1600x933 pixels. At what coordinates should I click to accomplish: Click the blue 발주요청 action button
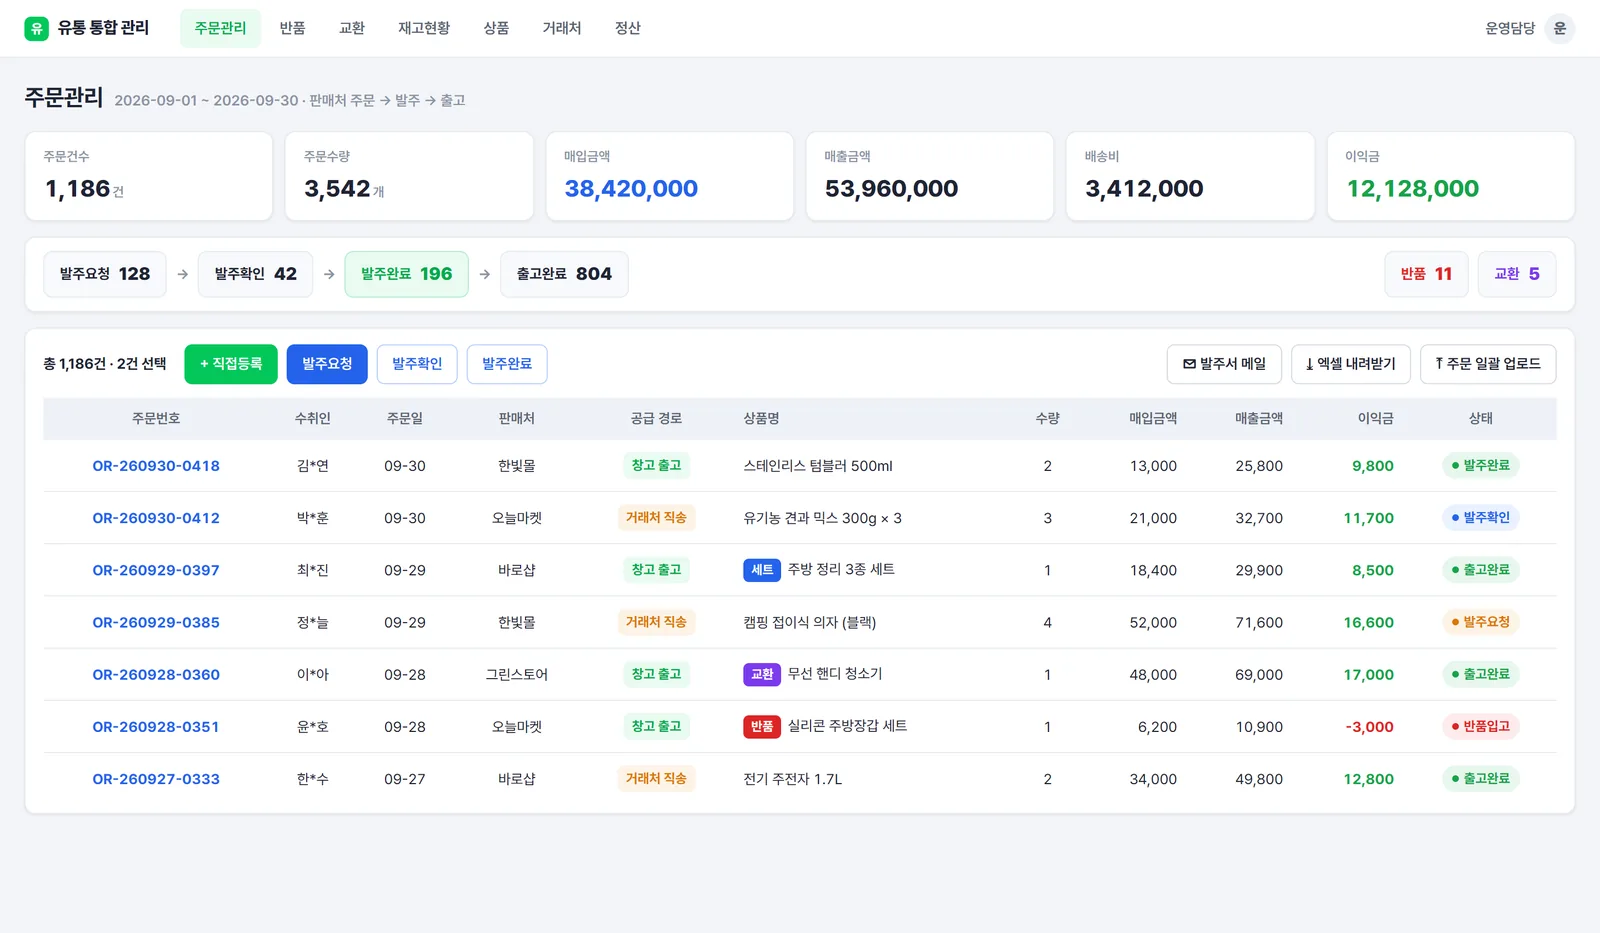[327, 364]
